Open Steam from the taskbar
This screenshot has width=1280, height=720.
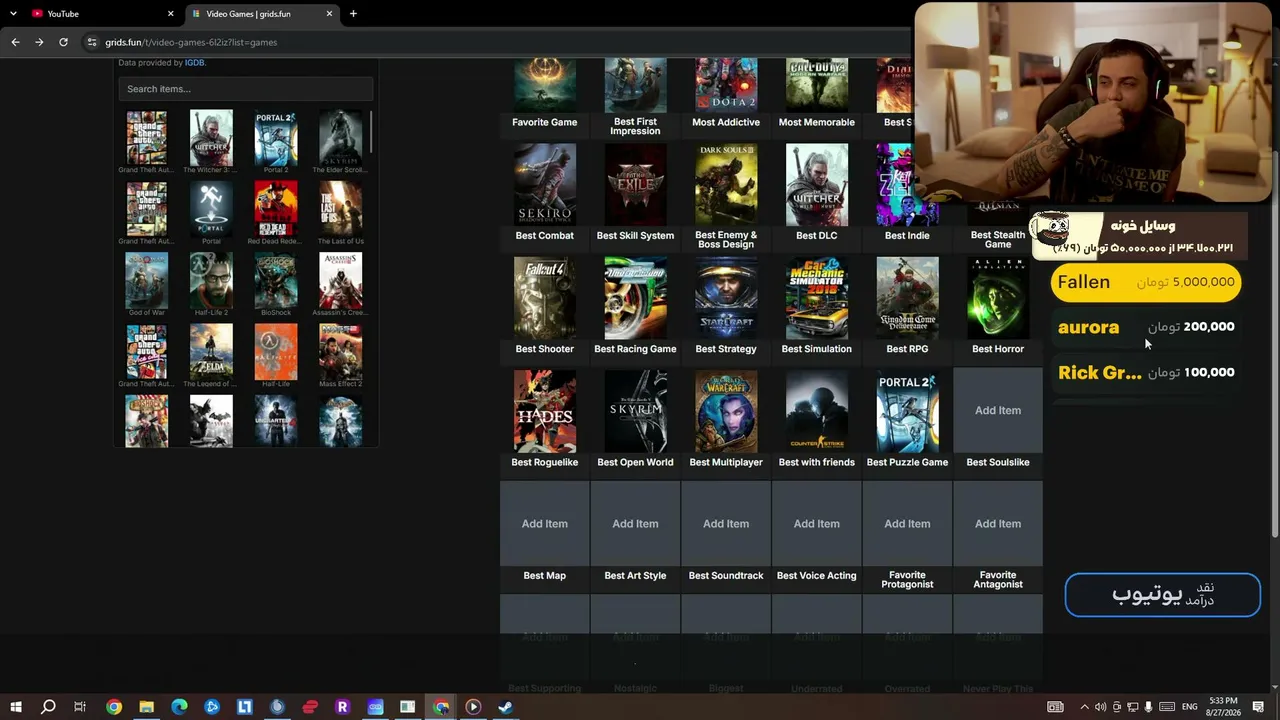506,707
